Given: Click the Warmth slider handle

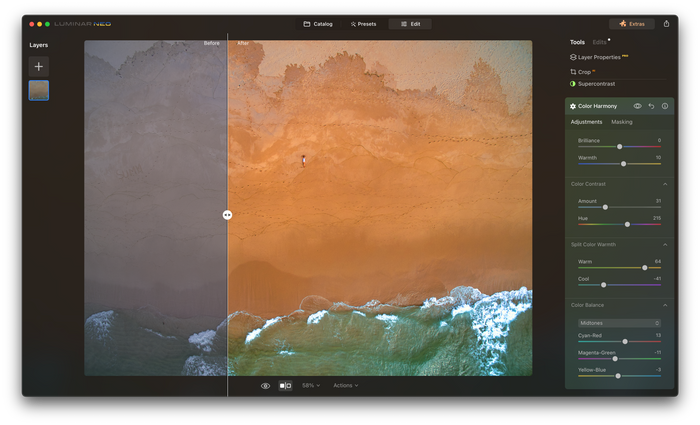Looking at the screenshot, I should pos(623,163).
